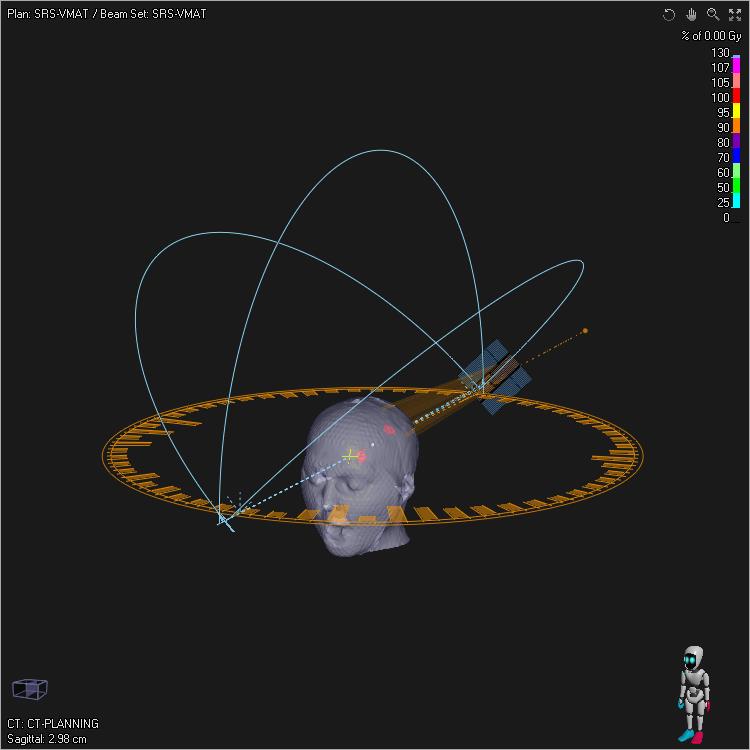Click the 95 percent yellow dose swatch

(736, 110)
